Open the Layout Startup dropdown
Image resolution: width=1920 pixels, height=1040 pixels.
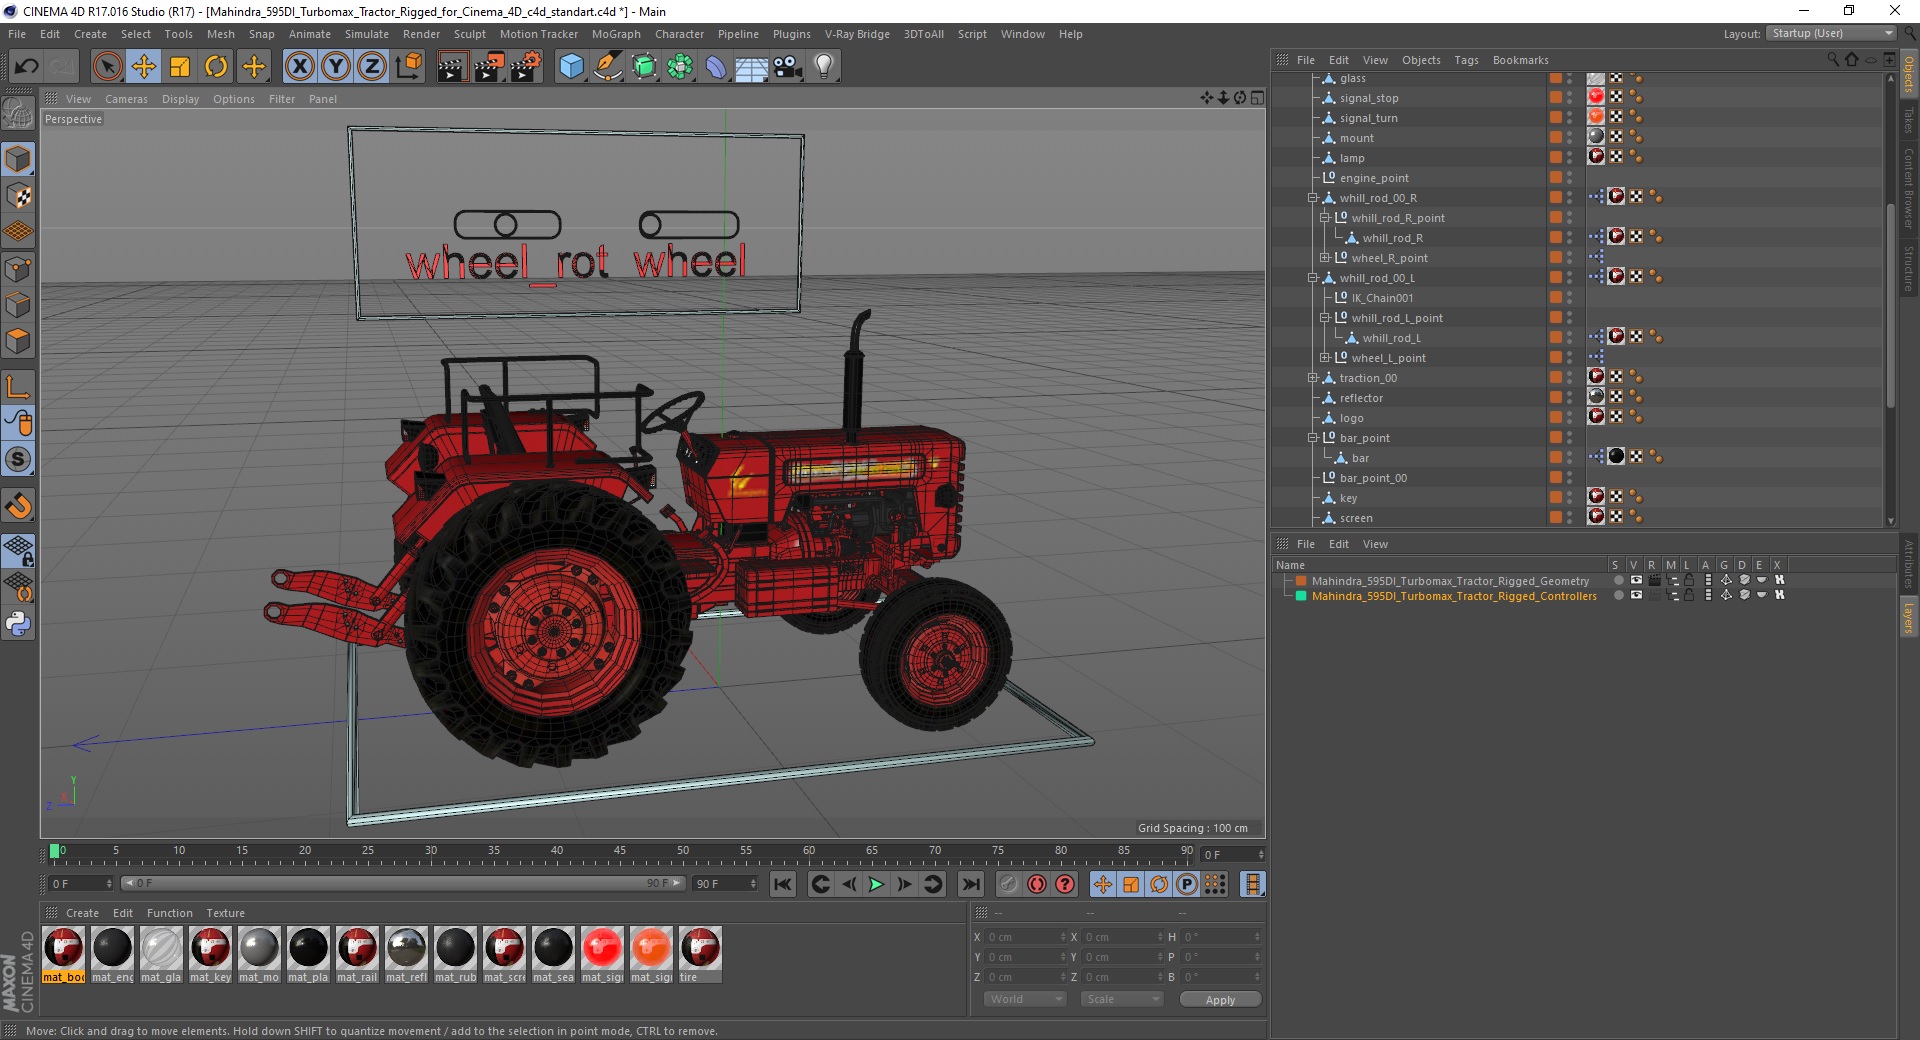tap(1830, 33)
